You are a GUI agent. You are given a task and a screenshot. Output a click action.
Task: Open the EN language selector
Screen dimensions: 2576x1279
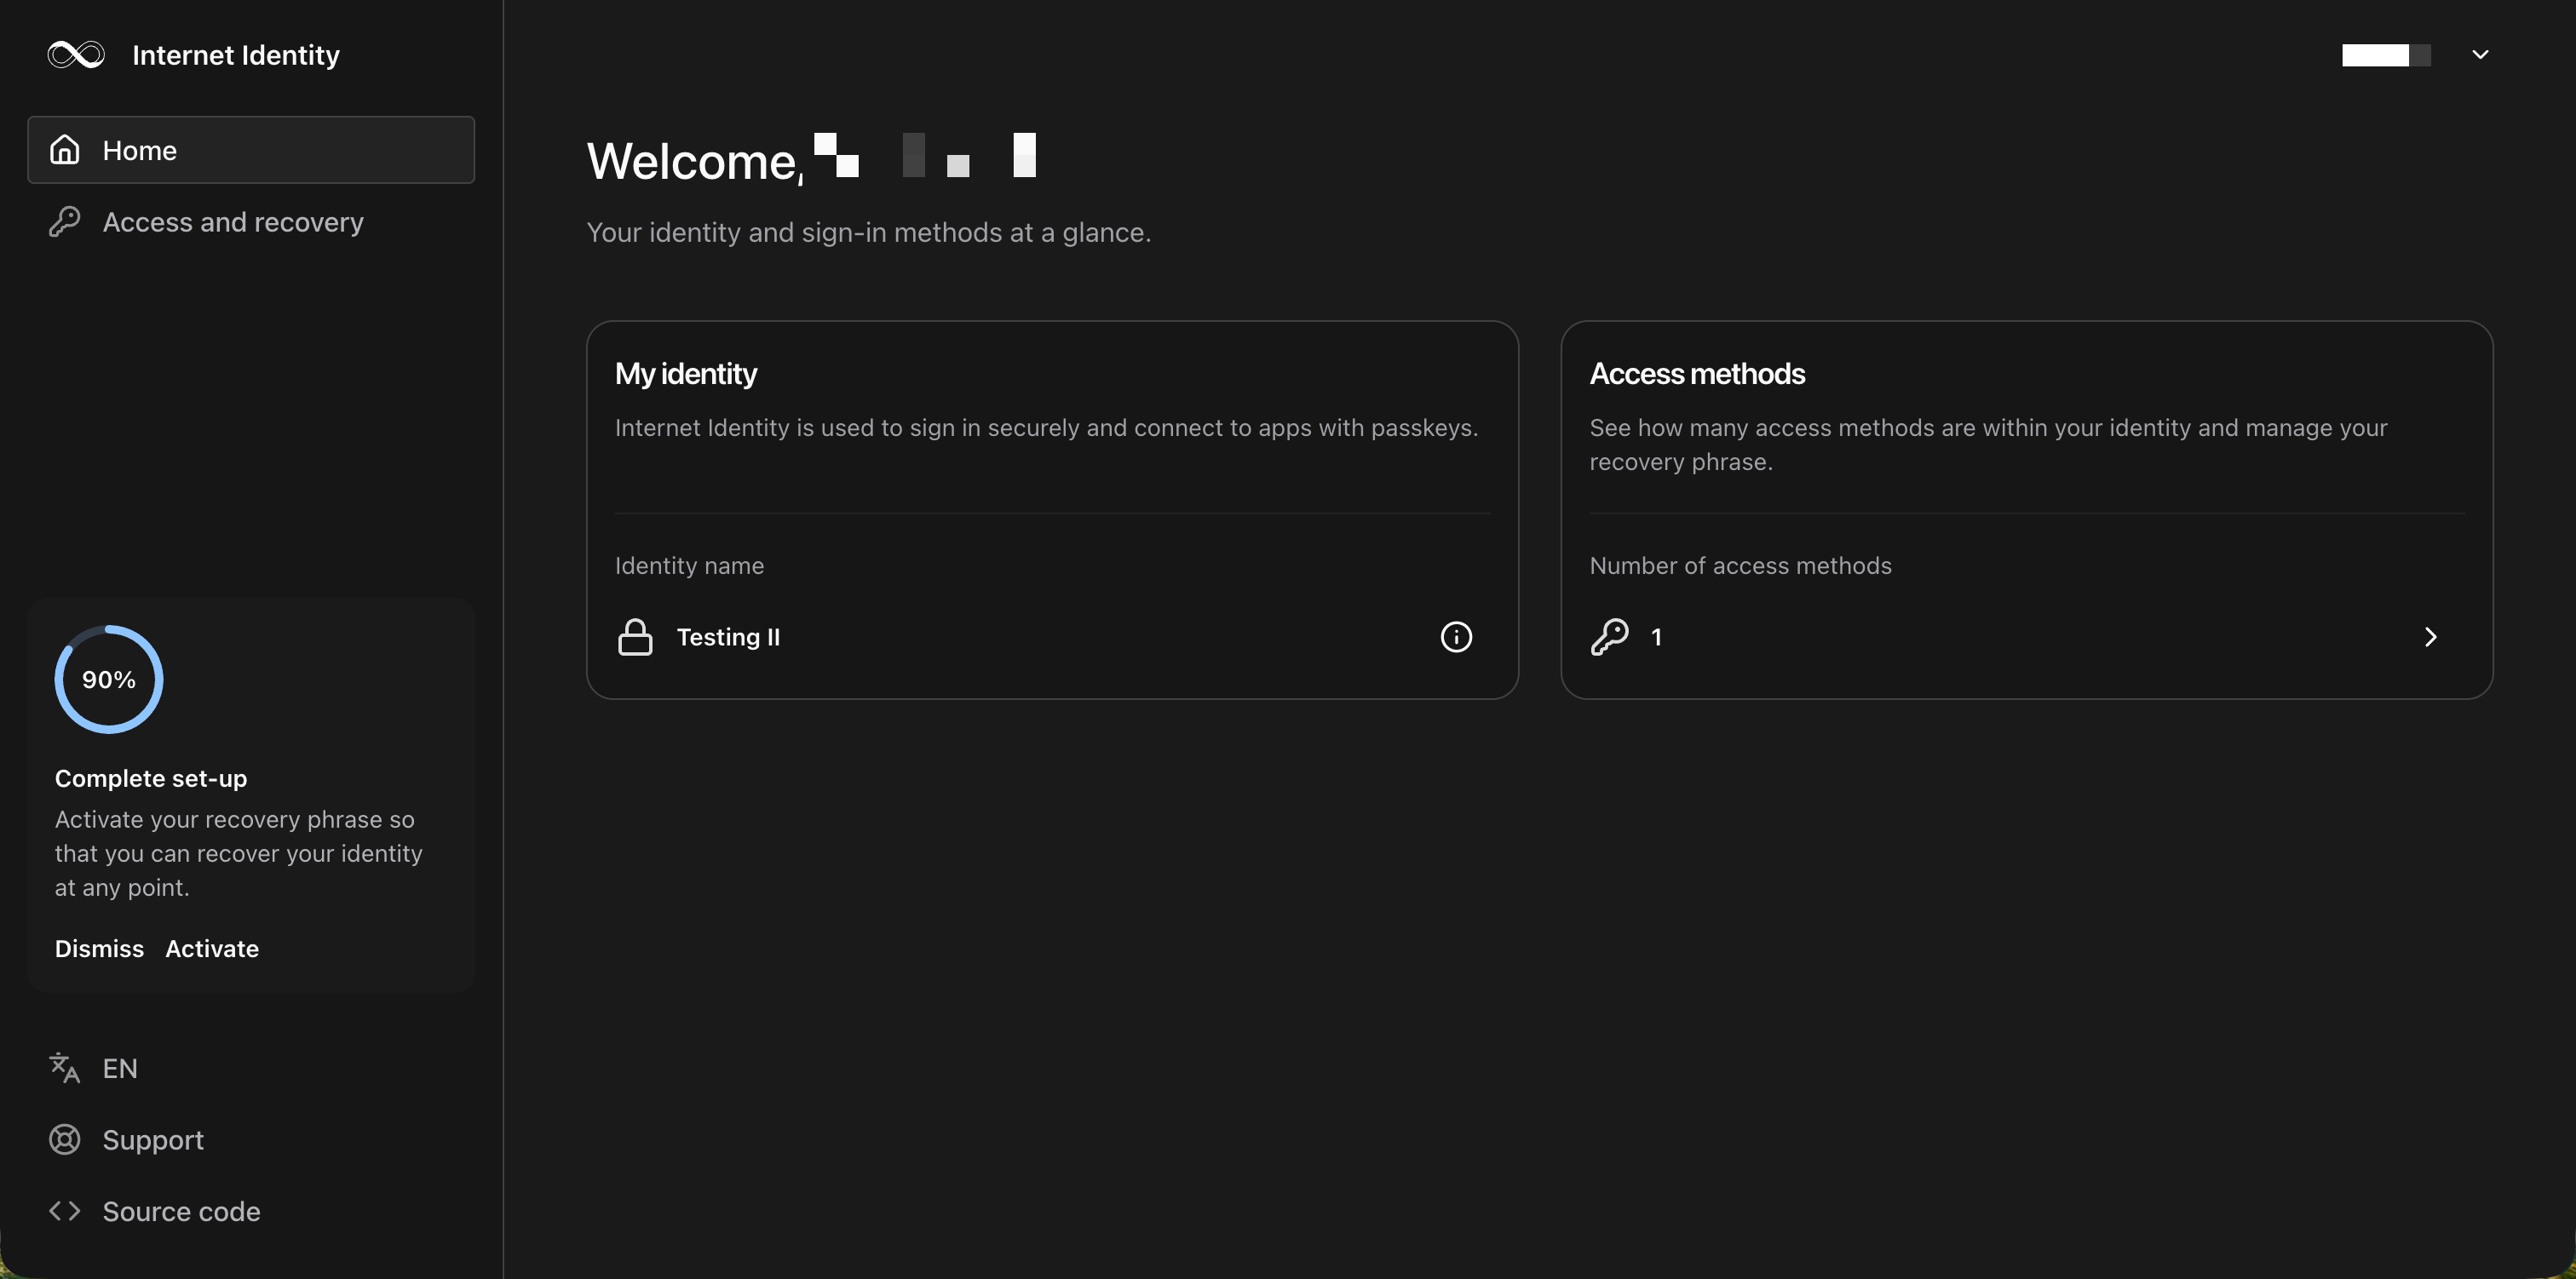120,1068
